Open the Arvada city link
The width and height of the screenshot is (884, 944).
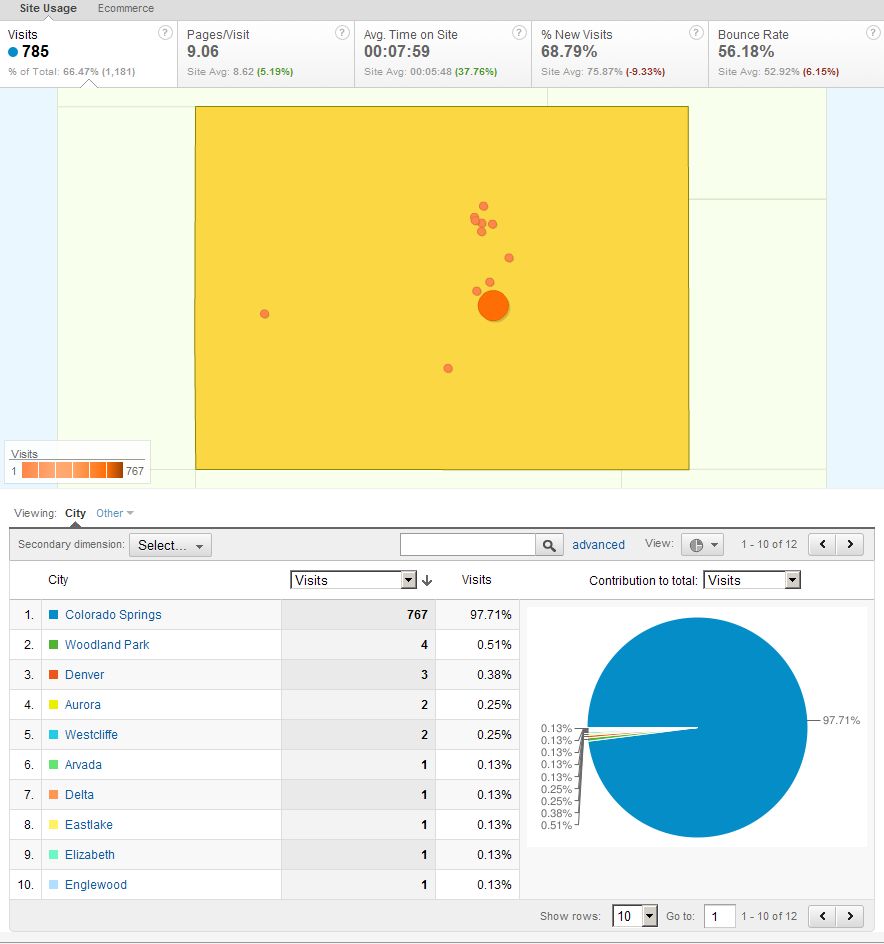(x=83, y=765)
